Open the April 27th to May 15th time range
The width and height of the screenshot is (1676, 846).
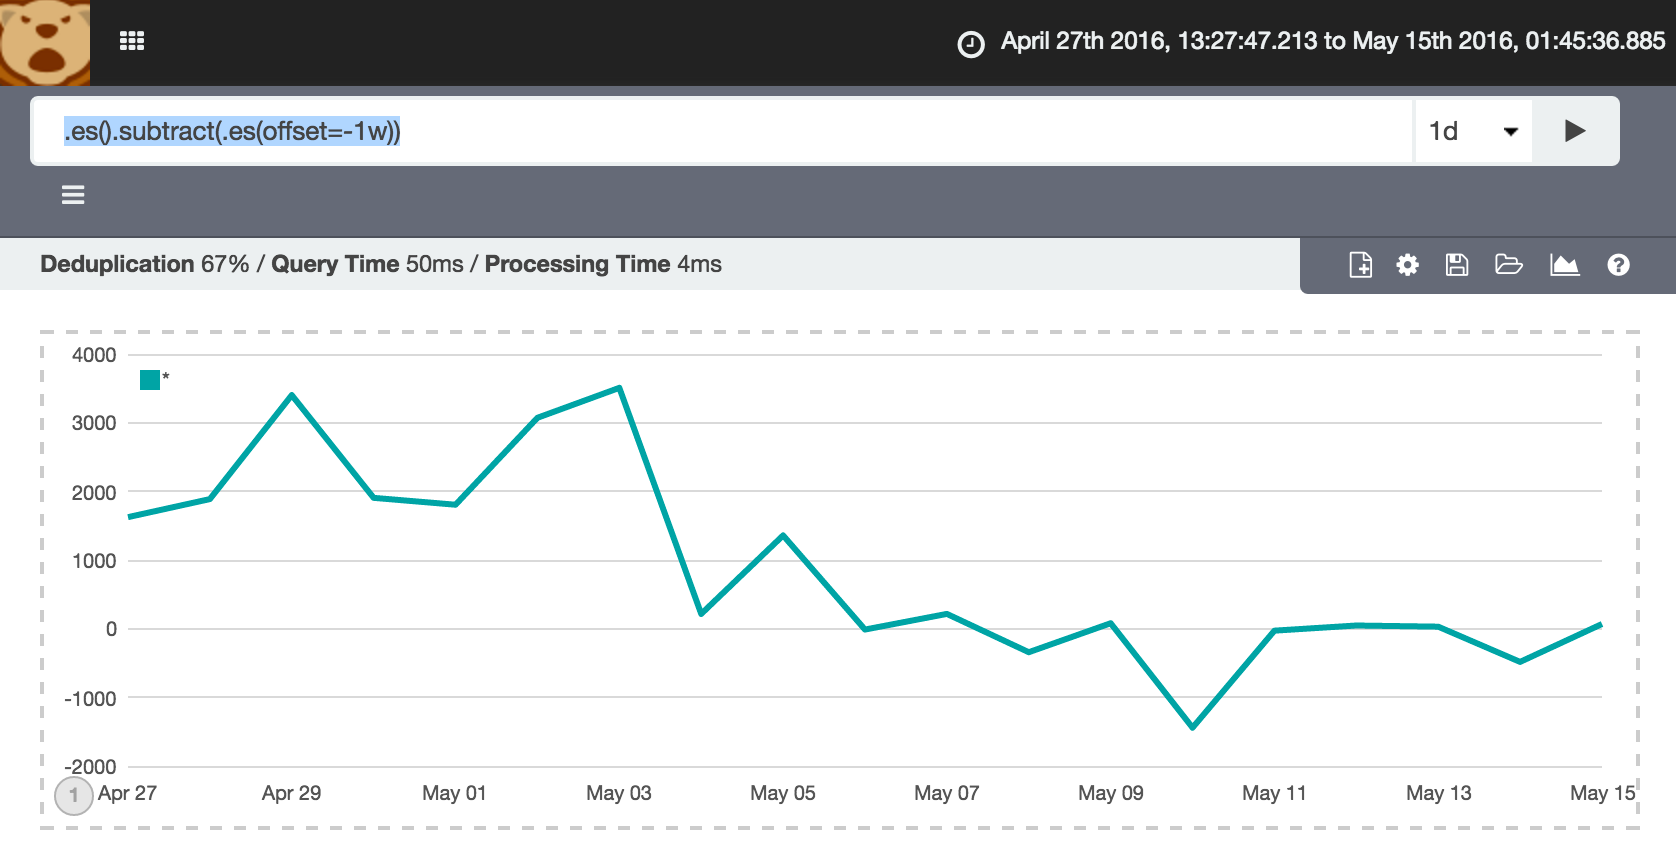pos(1332,41)
